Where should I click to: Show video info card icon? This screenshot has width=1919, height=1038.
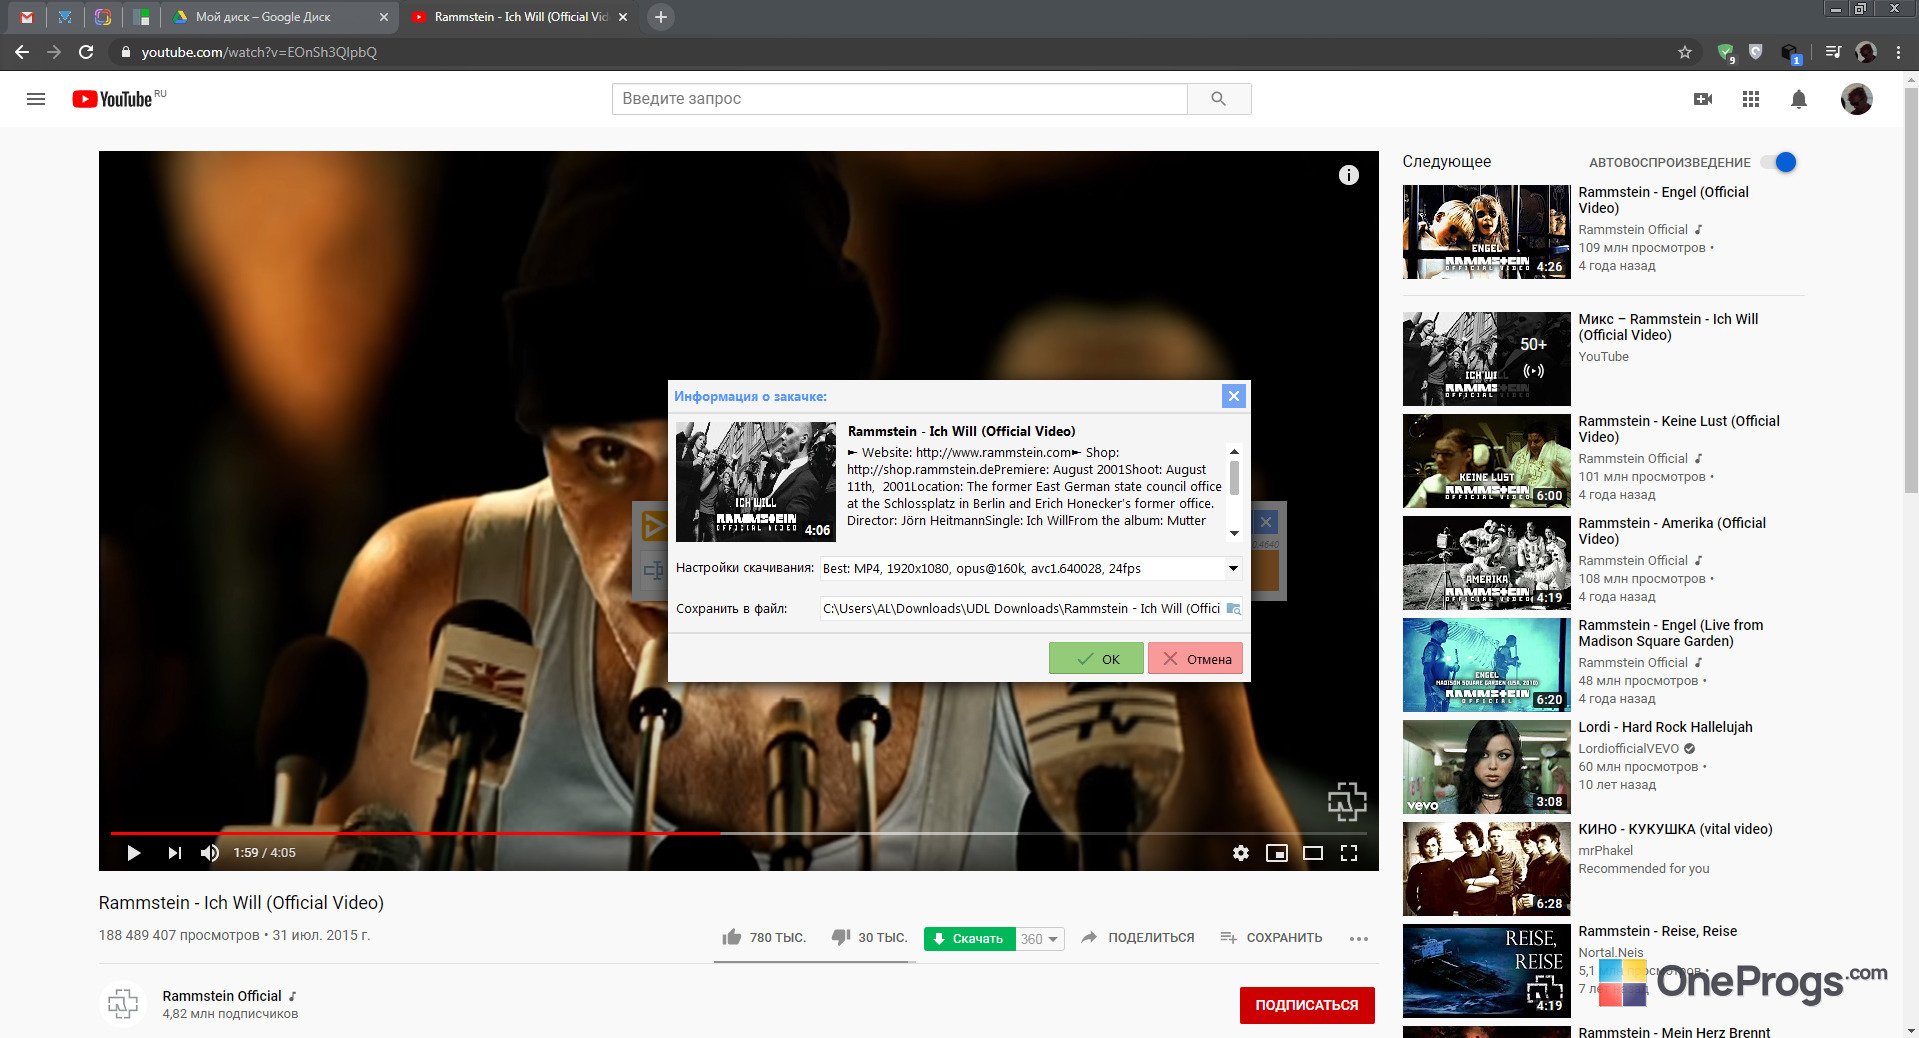(x=1349, y=175)
